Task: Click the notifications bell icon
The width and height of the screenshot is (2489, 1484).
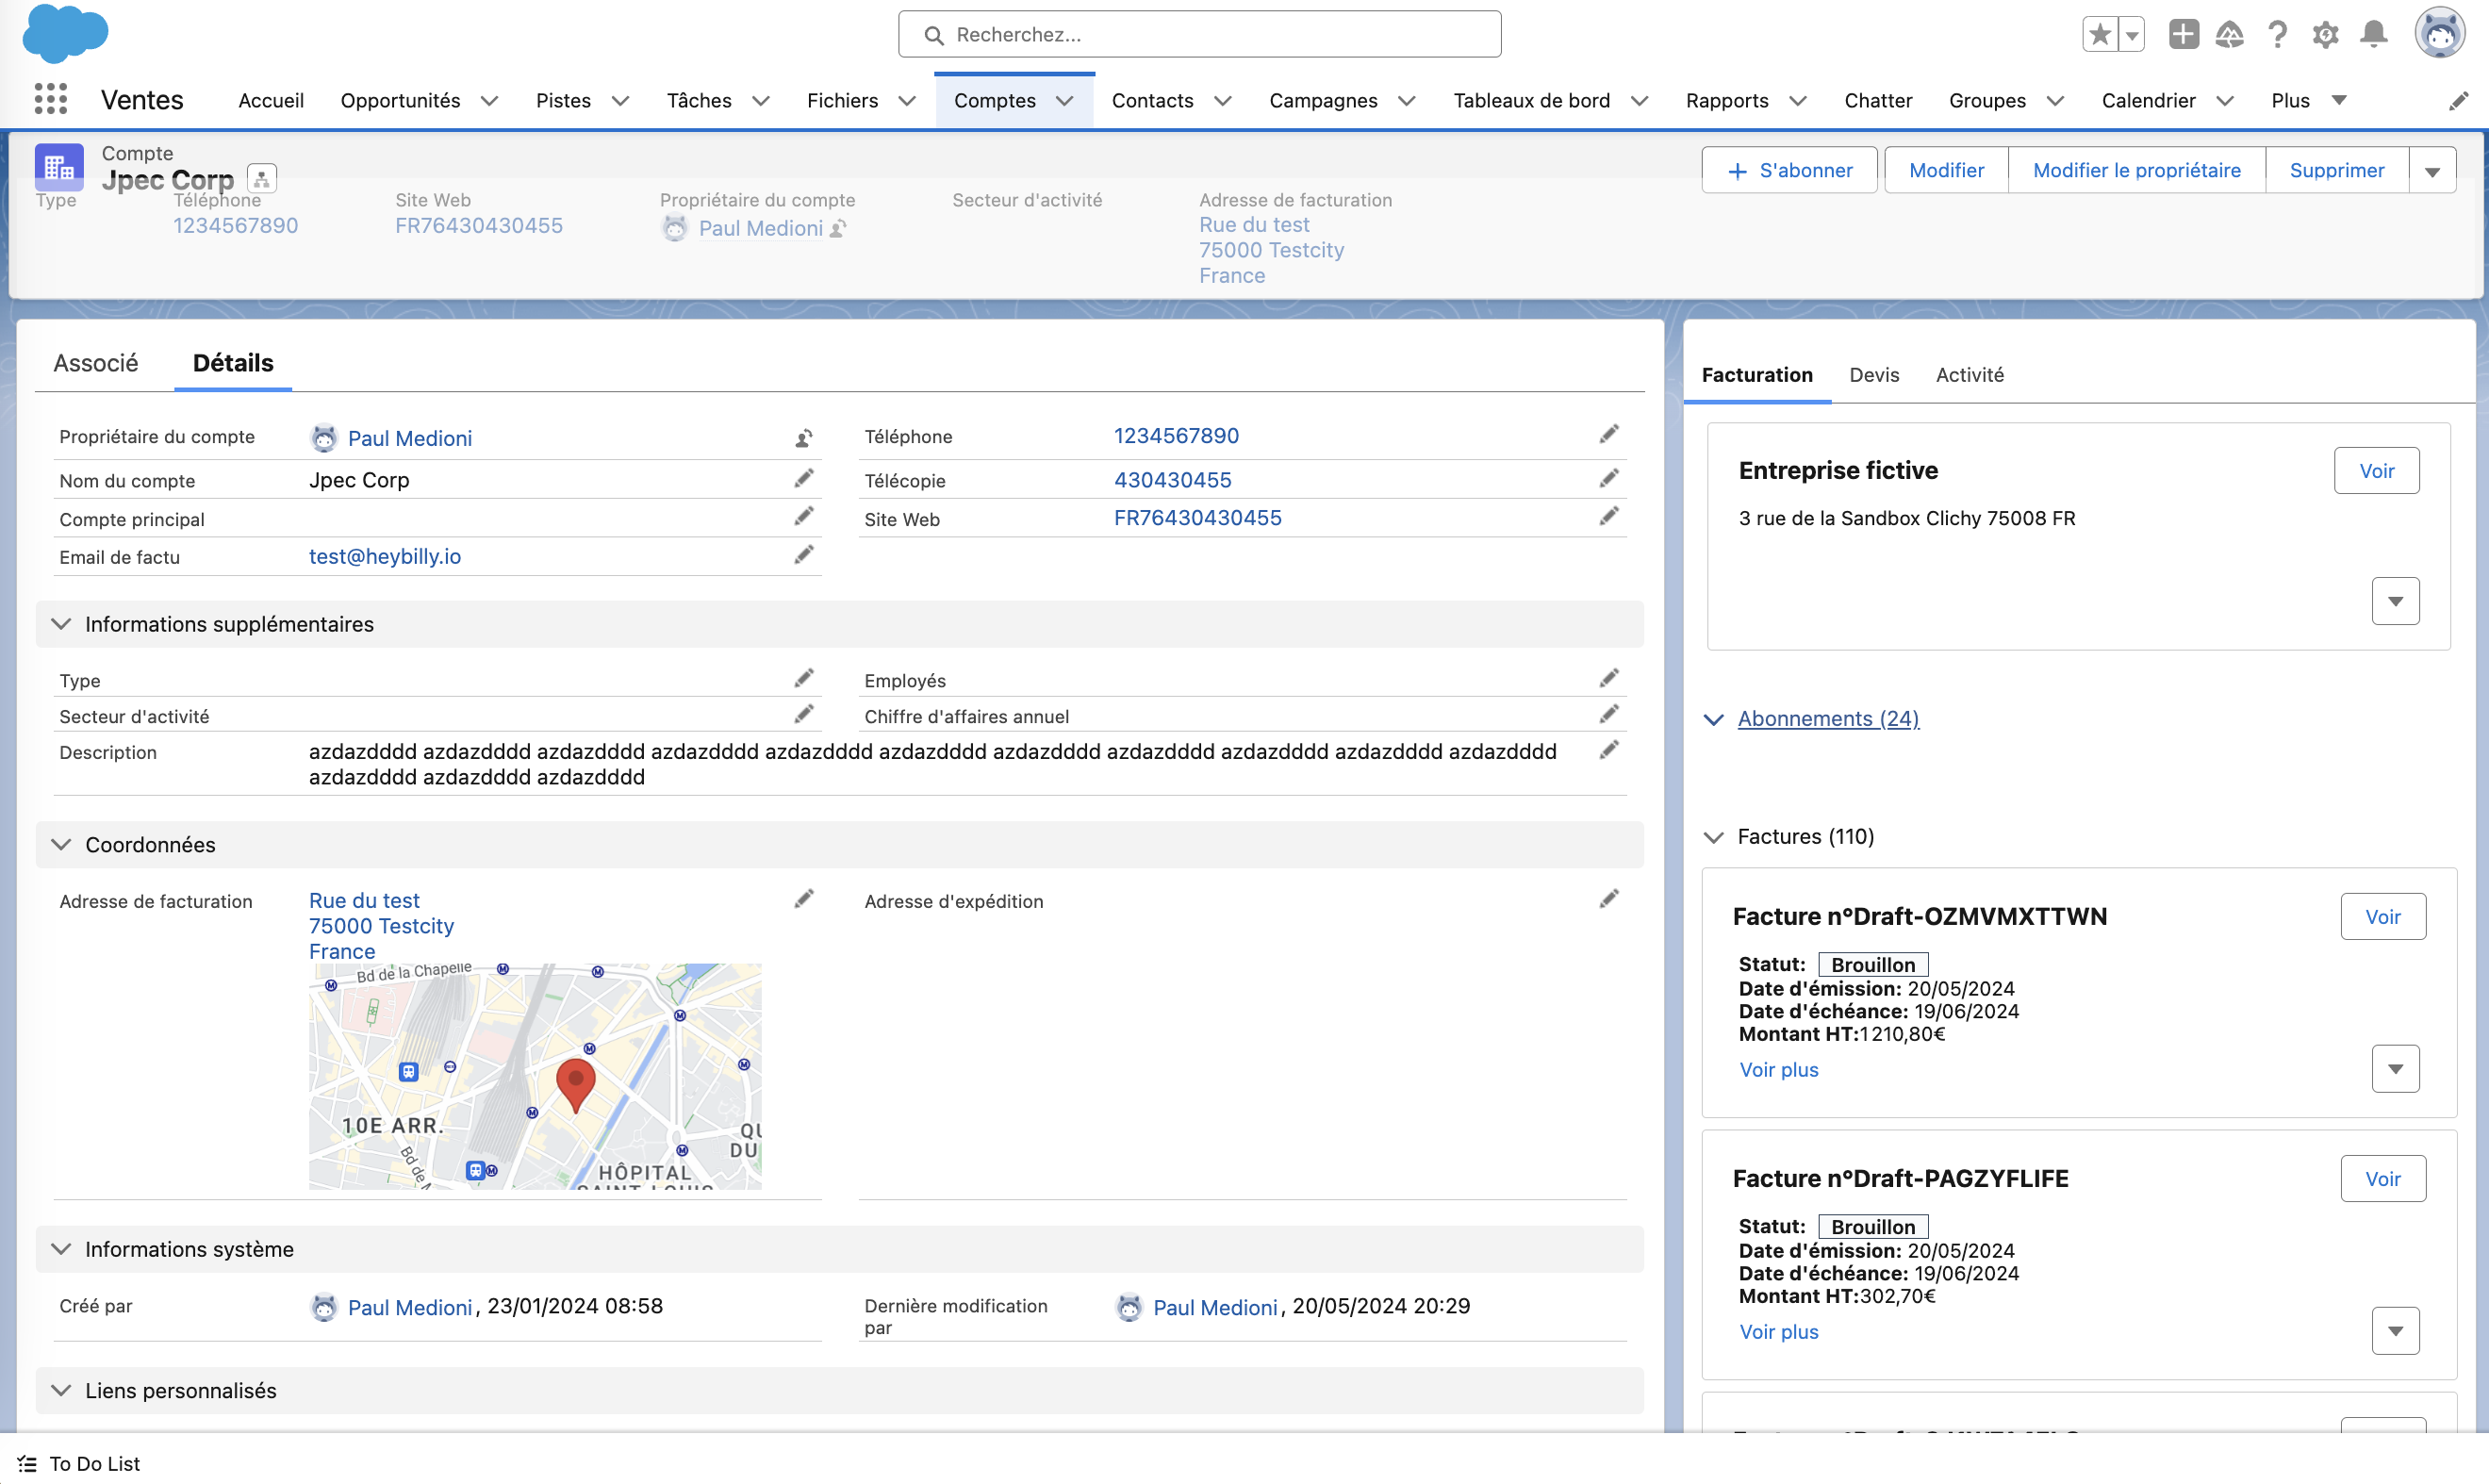Action: pos(2373,35)
